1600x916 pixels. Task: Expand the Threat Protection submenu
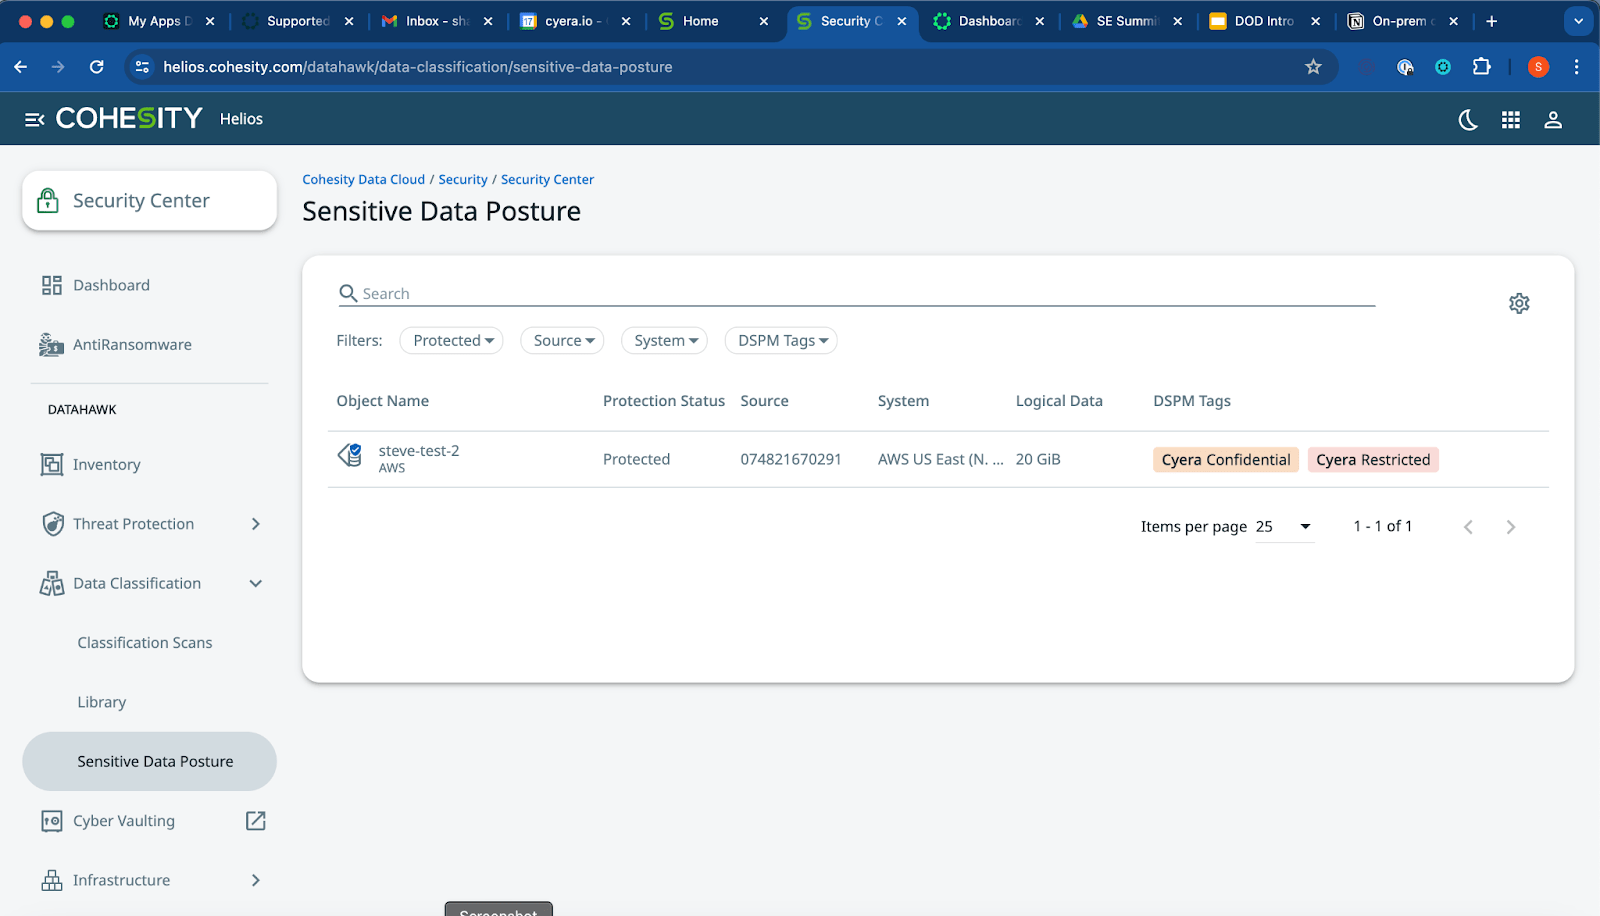[255, 524]
